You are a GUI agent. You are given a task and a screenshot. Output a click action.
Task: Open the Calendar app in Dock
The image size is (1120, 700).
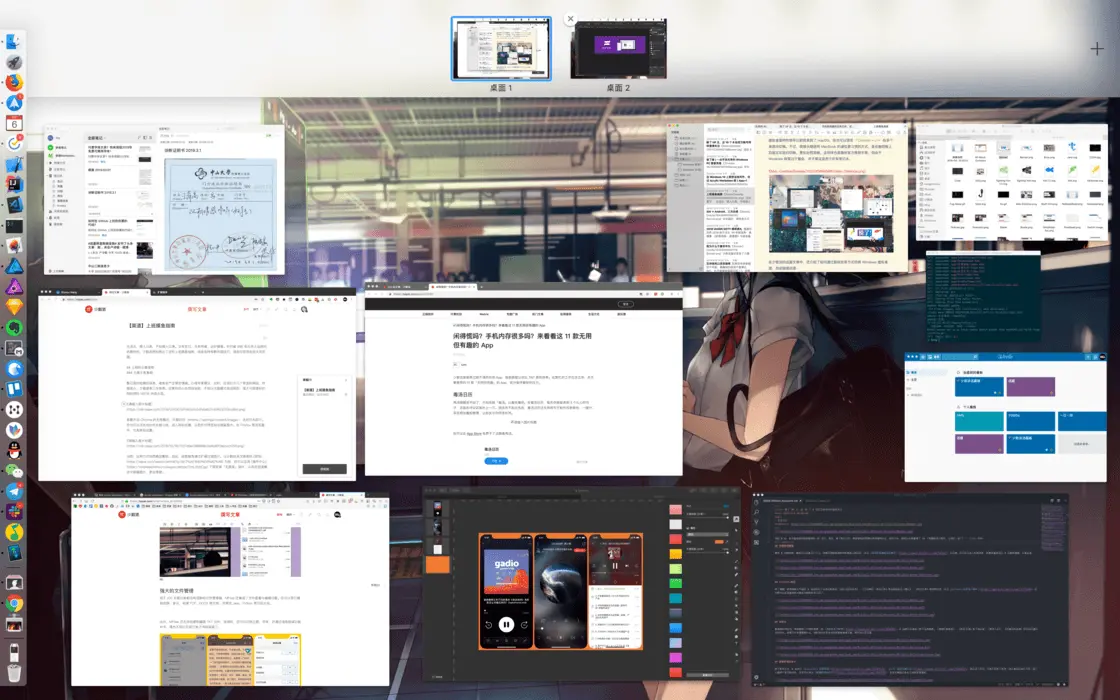(14, 124)
